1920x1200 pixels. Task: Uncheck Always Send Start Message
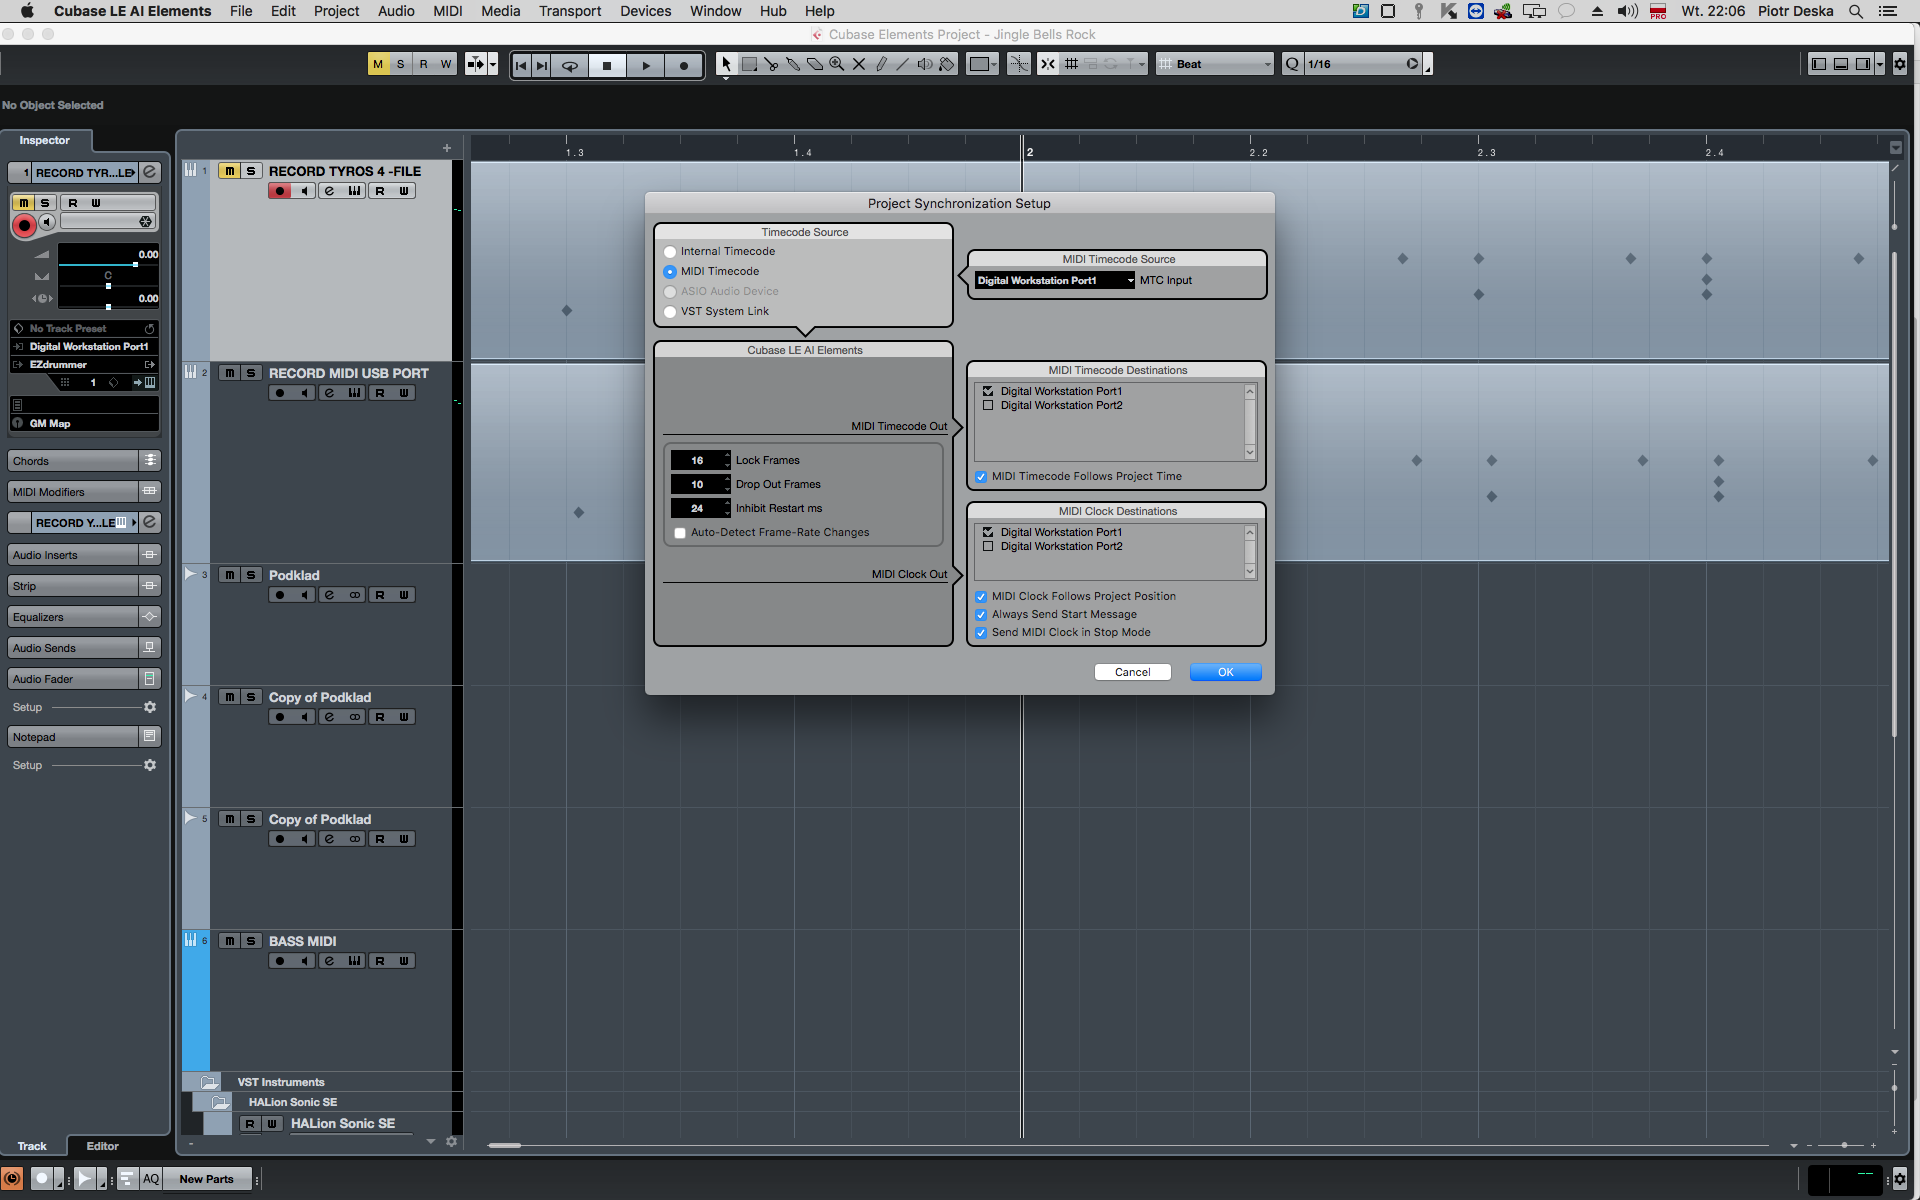coord(981,615)
